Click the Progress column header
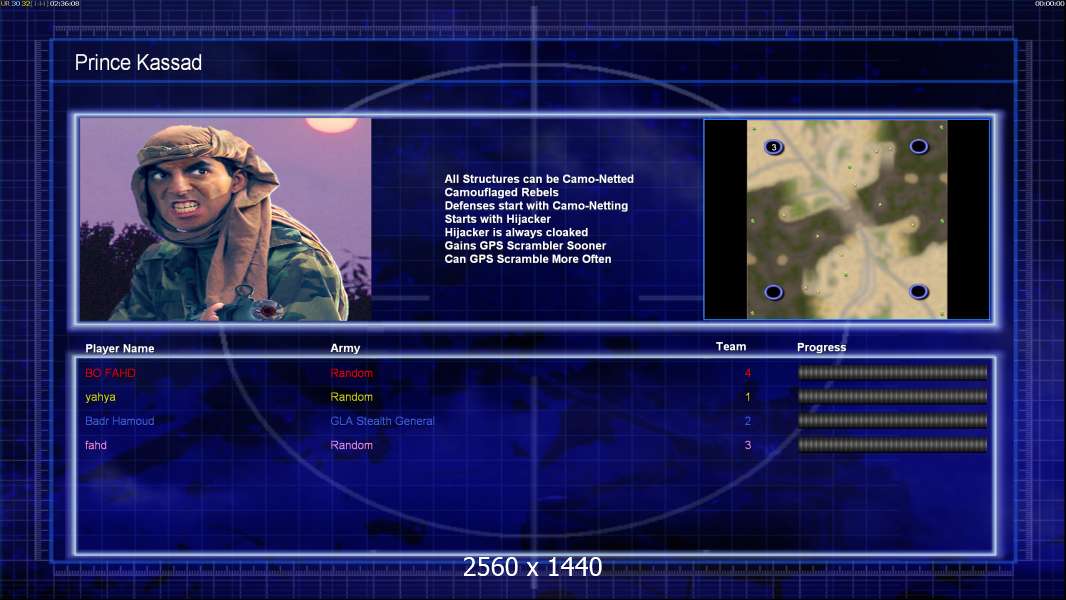The width and height of the screenshot is (1066, 600). [x=821, y=347]
